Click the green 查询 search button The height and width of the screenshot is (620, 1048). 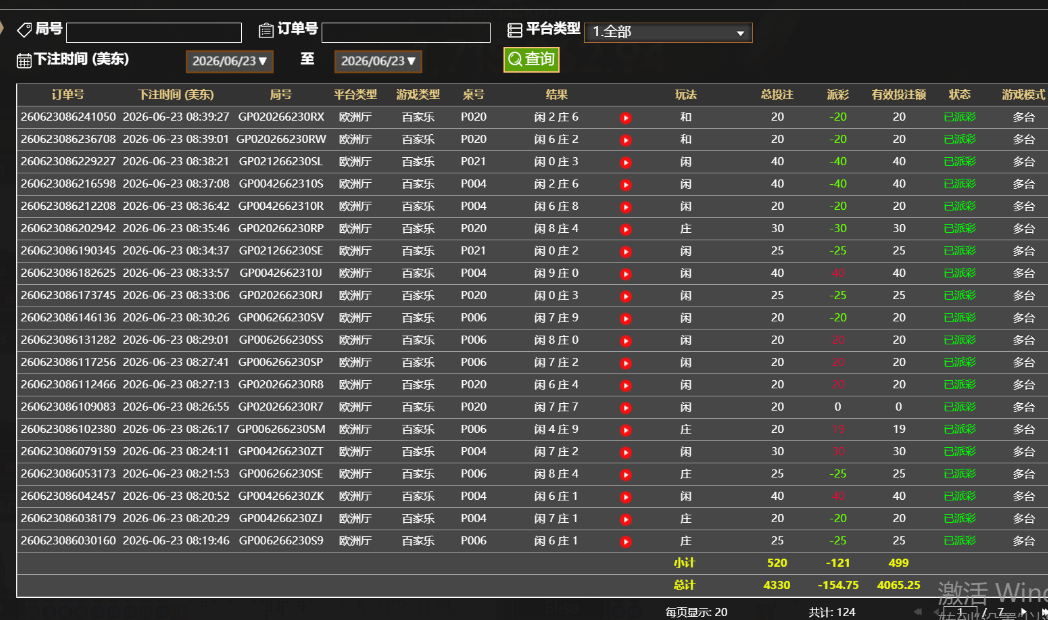pyautogui.click(x=531, y=59)
